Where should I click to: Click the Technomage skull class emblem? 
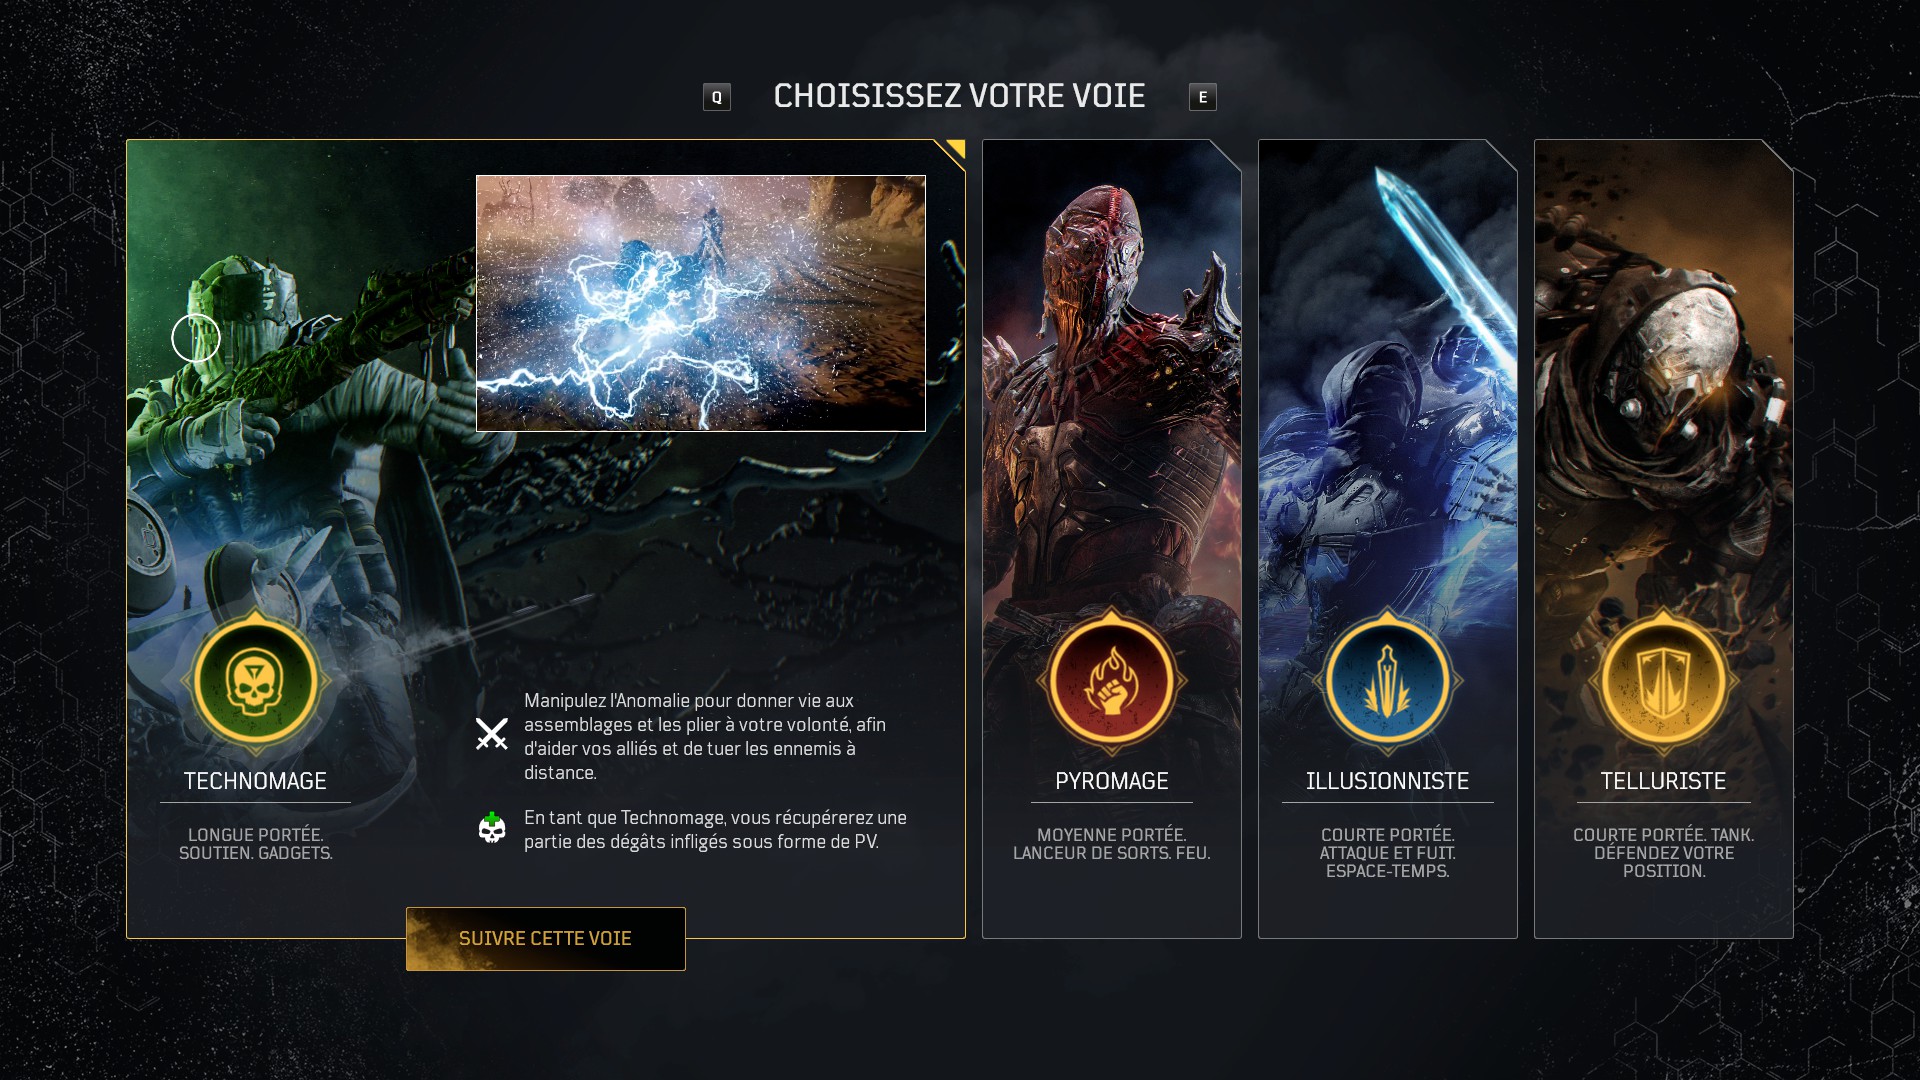[x=255, y=681]
